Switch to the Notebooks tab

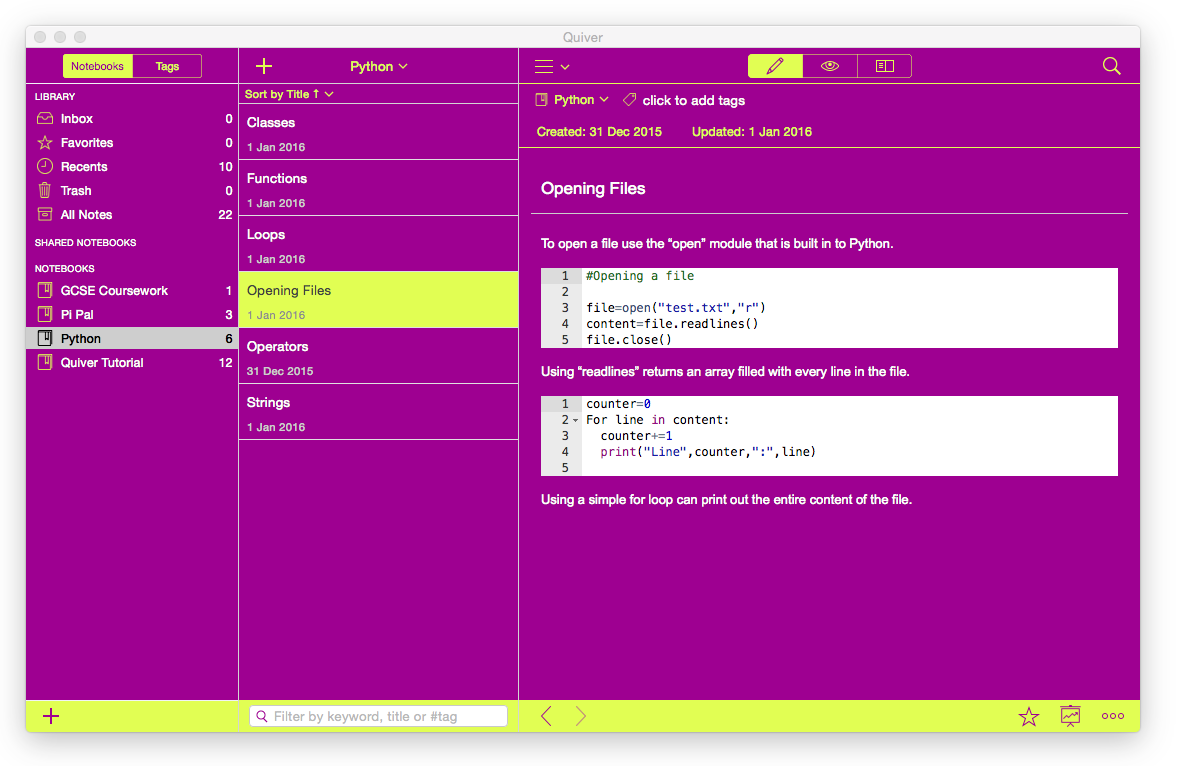pos(98,66)
